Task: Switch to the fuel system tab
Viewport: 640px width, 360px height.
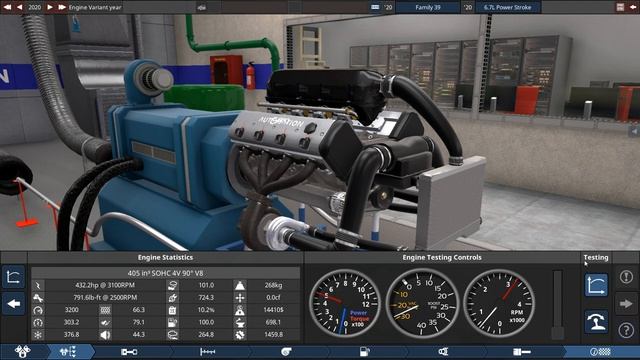Action: [364, 351]
